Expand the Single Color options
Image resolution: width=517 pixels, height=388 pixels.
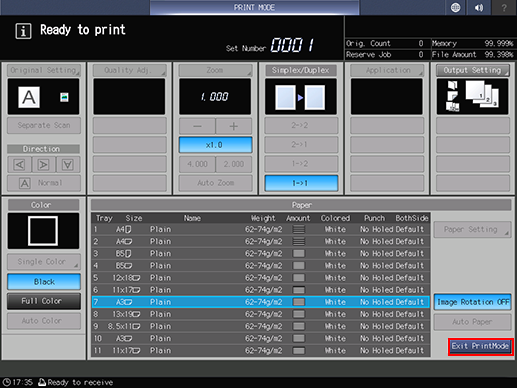click(44, 262)
